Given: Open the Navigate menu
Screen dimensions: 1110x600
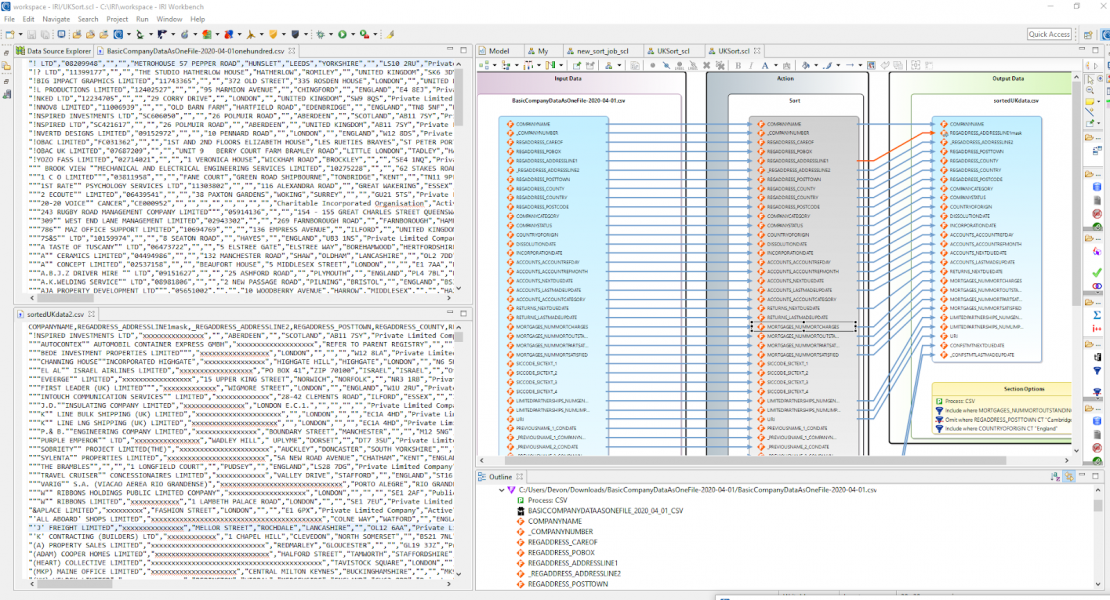Looking at the screenshot, I should 56,19.
